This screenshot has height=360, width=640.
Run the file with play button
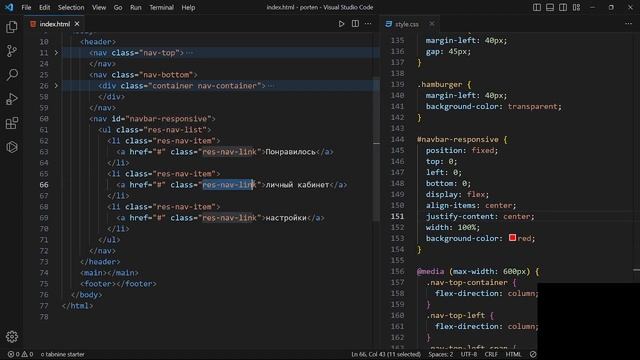[x=341, y=24]
